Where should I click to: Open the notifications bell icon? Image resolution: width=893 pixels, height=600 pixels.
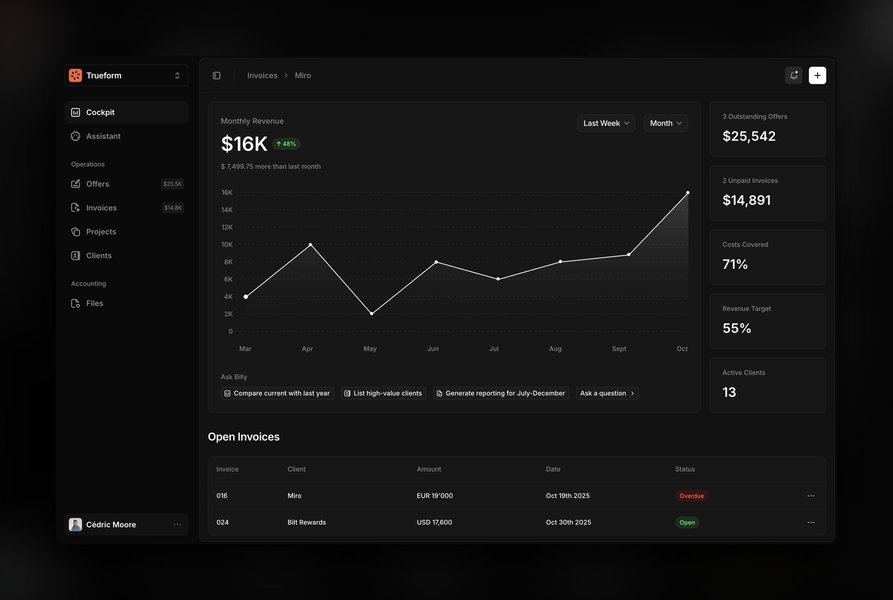[793, 75]
